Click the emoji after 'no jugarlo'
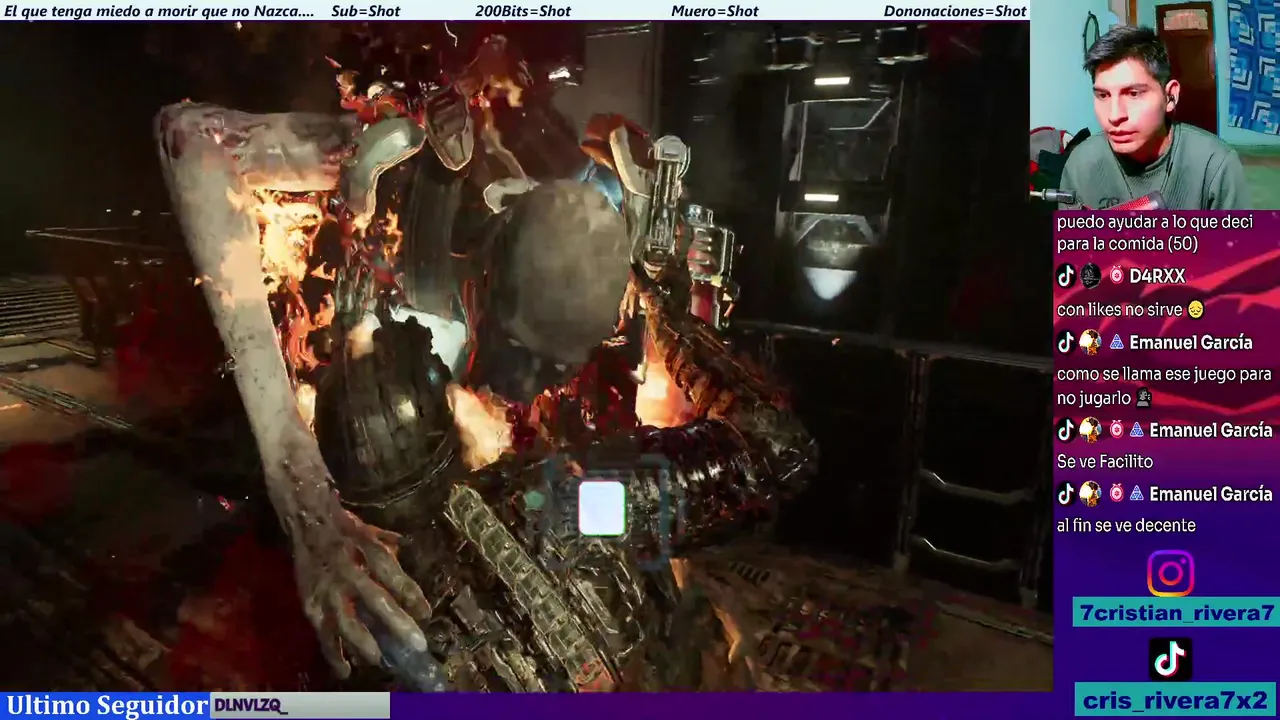1280x720 pixels. click(x=1143, y=398)
